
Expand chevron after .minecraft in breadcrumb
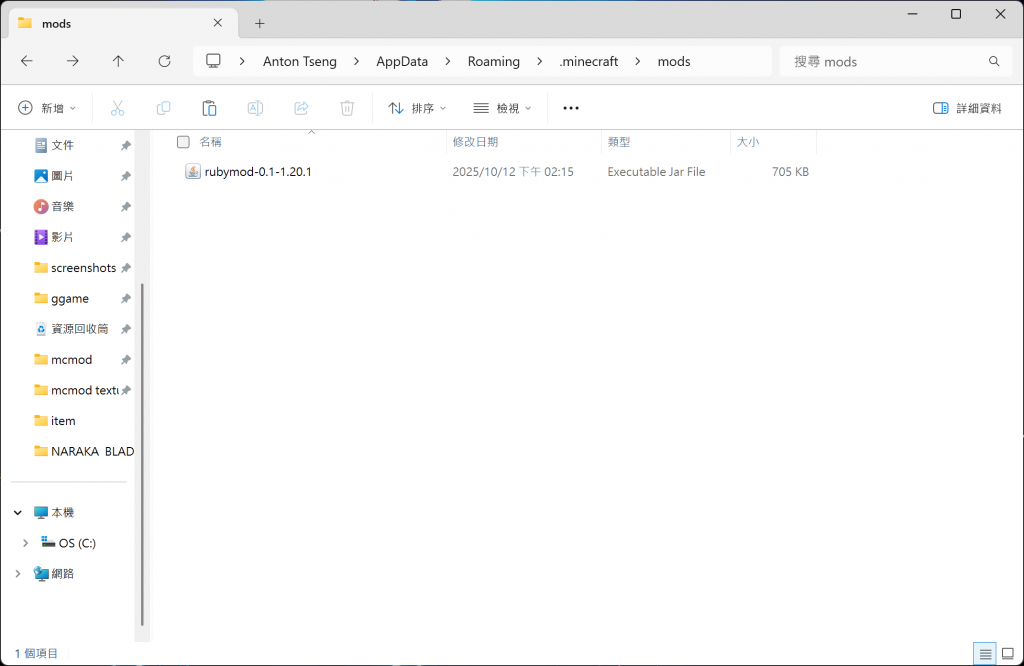[638, 61]
